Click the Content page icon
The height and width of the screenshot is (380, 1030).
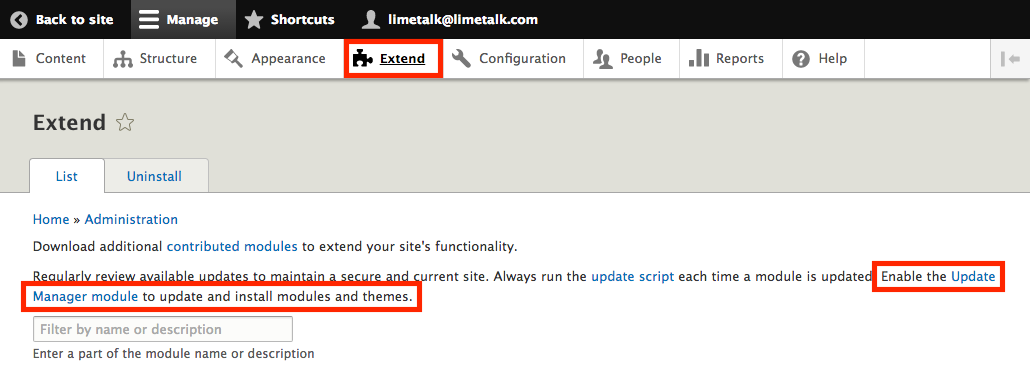(19, 59)
